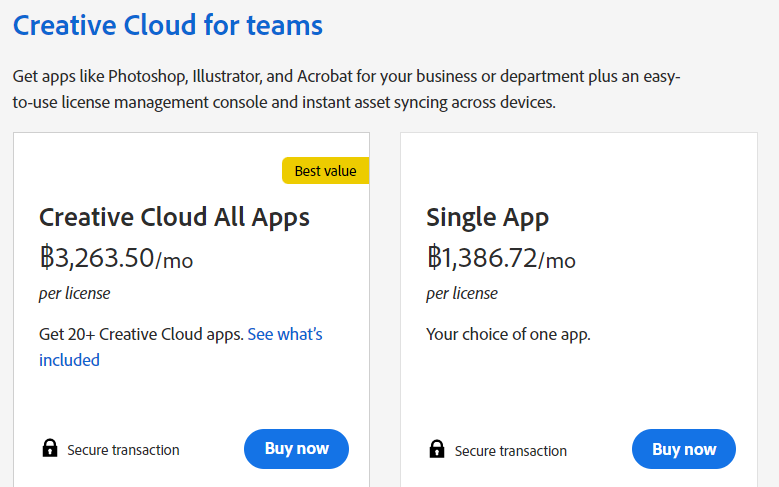
Task: Click the lock icon in the Single App card
Action: (437, 450)
